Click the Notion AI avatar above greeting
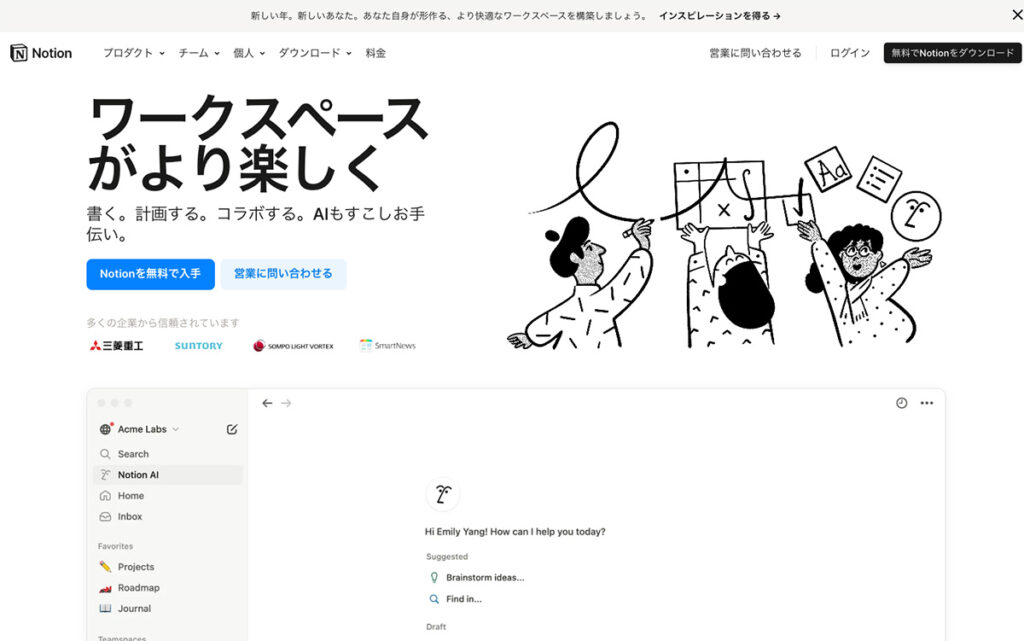The height and width of the screenshot is (641, 1024). tap(443, 494)
